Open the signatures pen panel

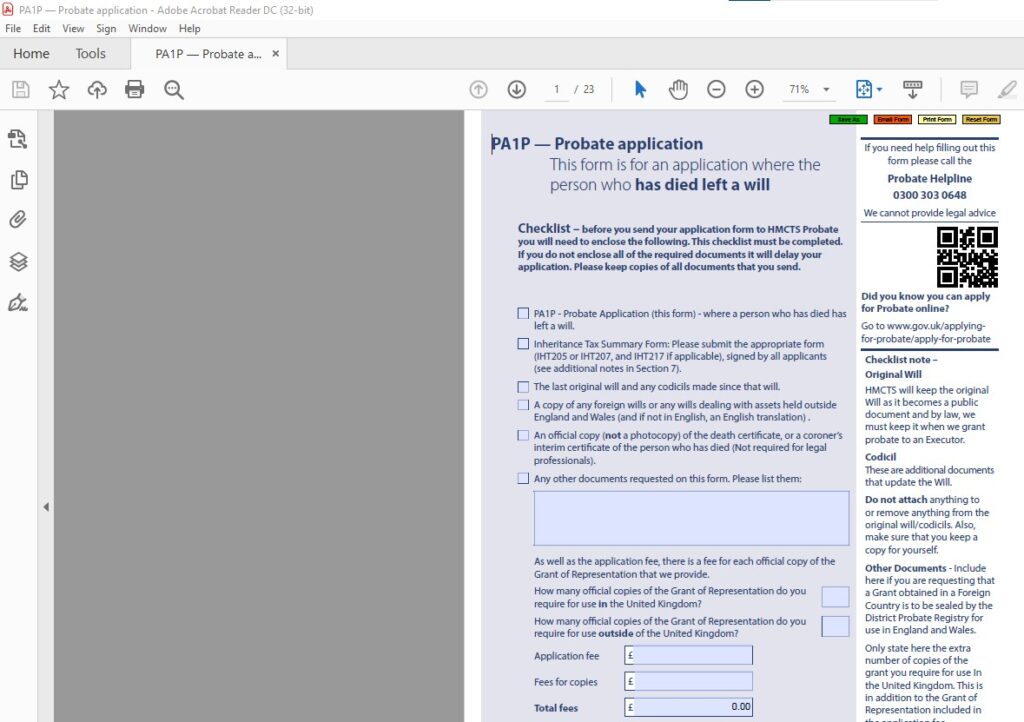tap(18, 302)
